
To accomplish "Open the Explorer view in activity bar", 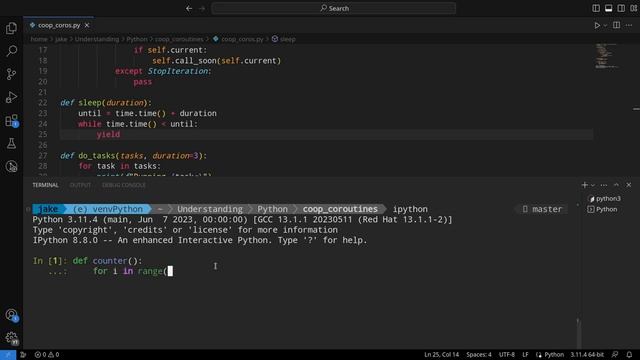I will pyautogui.click(x=11, y=28).
